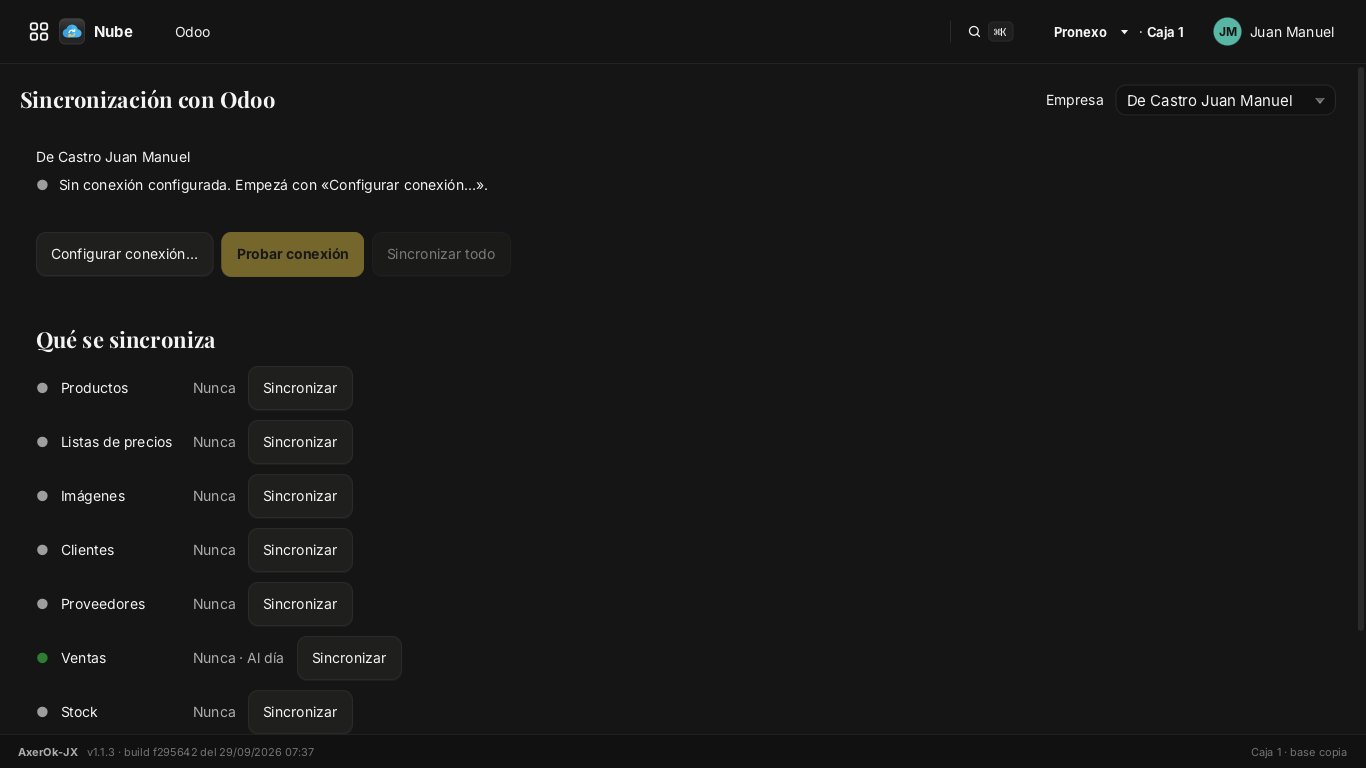Click the Listas de precios label
1366x768 pixels.
[116, 442]
